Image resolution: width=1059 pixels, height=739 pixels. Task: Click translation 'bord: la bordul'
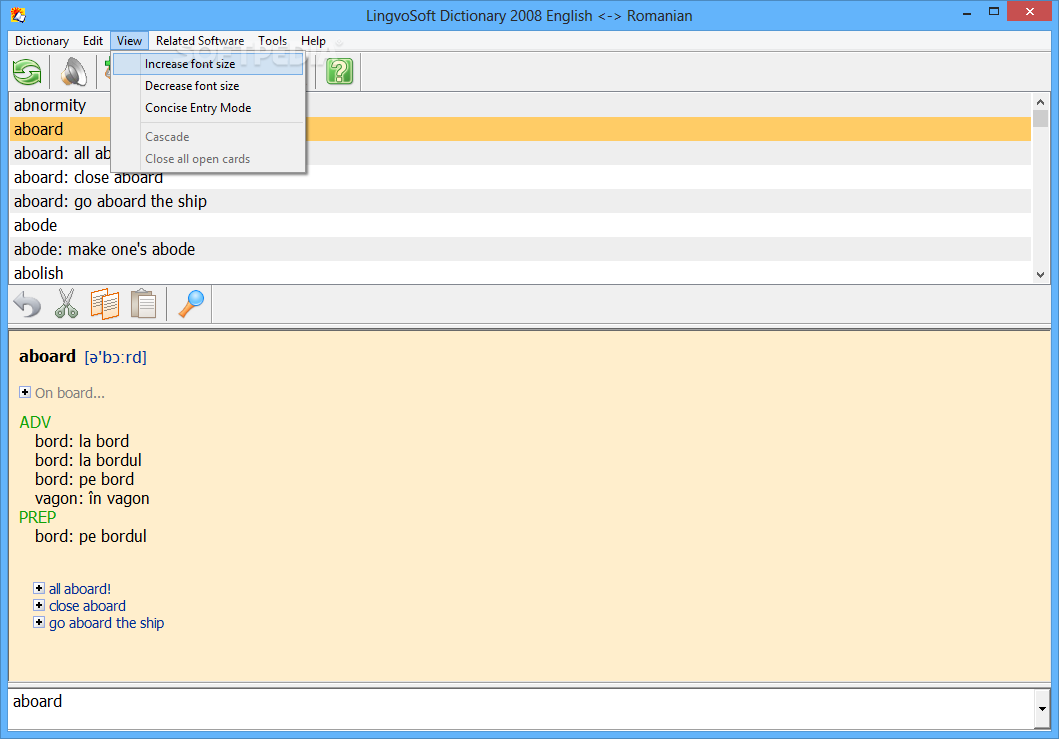[x=88, y=461]
